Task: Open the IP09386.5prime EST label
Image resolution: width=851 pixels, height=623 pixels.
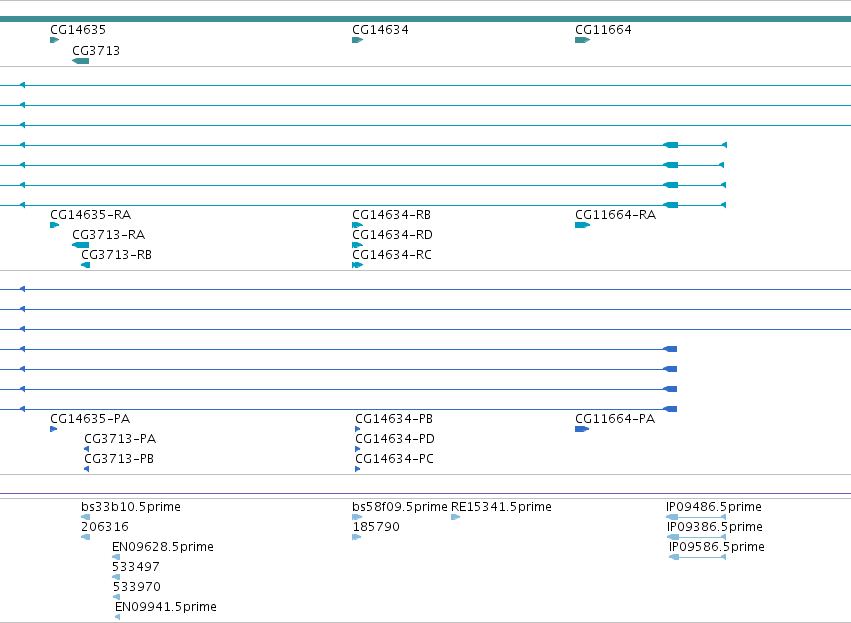Action: 715,527
